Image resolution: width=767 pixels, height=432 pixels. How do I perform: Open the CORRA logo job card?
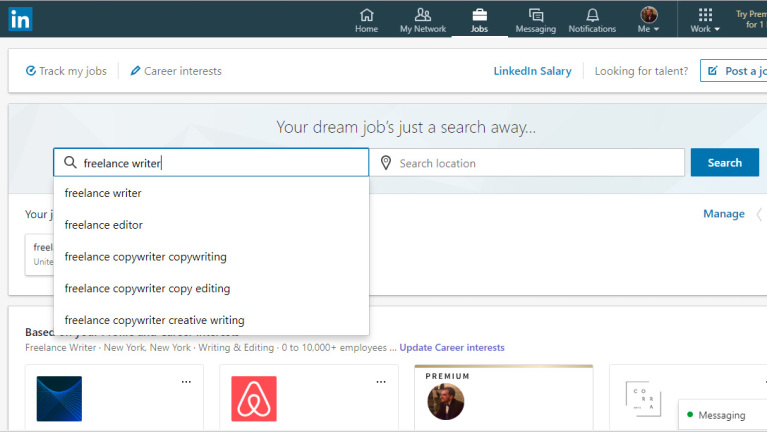click(x=643, y=399)
